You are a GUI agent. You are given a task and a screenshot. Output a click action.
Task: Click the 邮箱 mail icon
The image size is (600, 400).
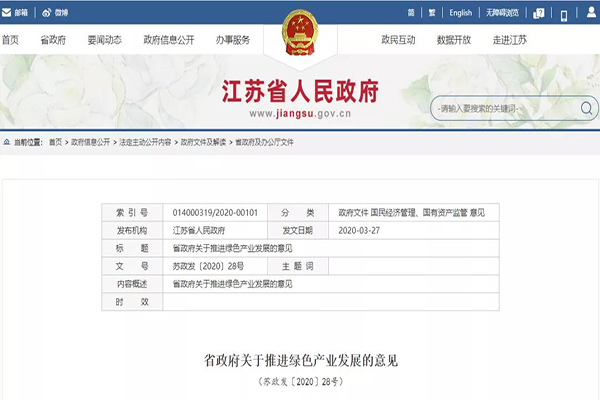(7, 13)
